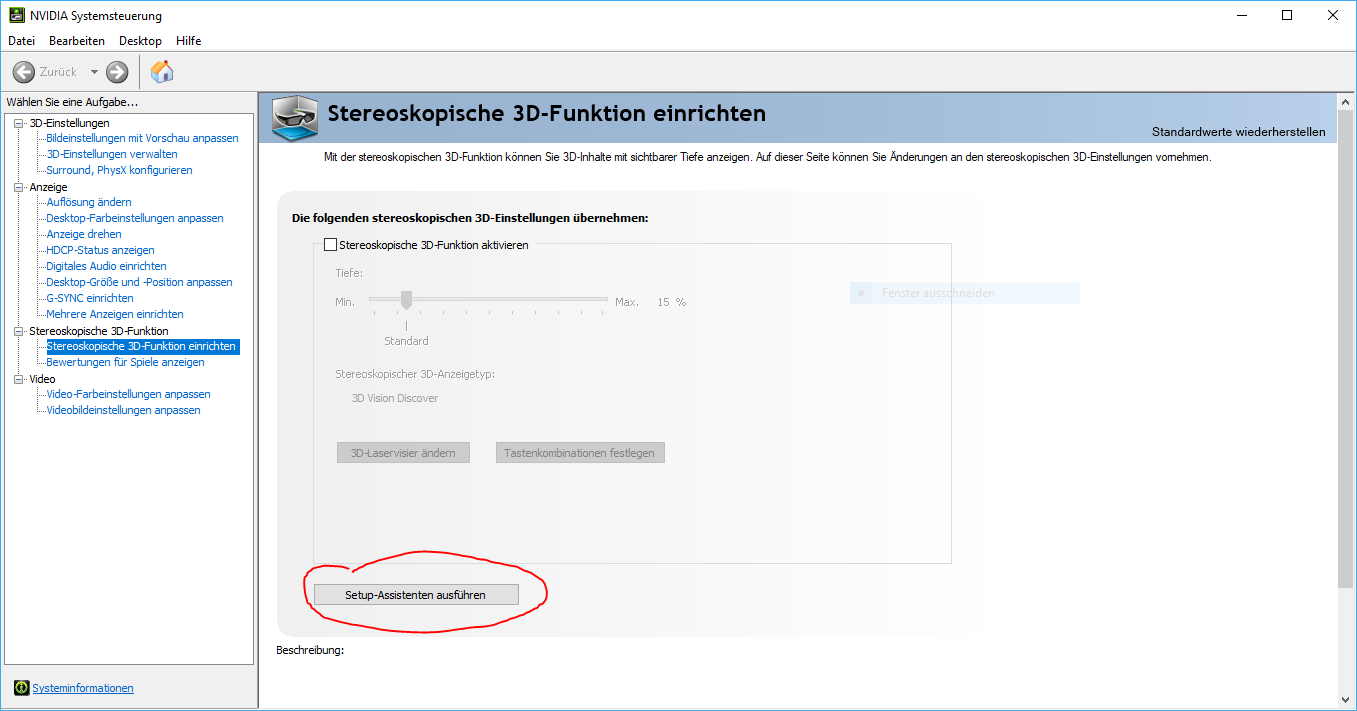Click the NVIDIA logo in title bar
The height and width of the screenshot is (711, 1357).
click(18, 15)
